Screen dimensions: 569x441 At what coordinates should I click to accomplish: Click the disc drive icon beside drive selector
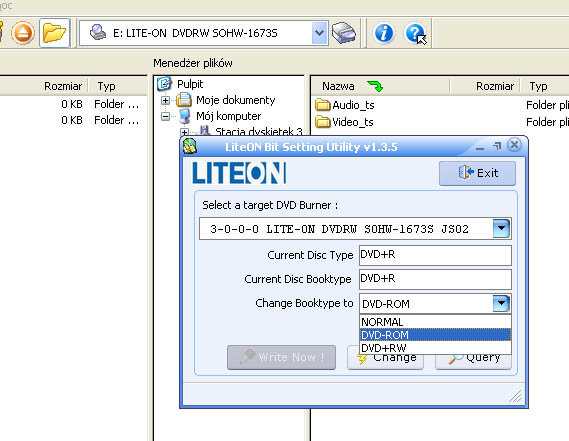344,33
